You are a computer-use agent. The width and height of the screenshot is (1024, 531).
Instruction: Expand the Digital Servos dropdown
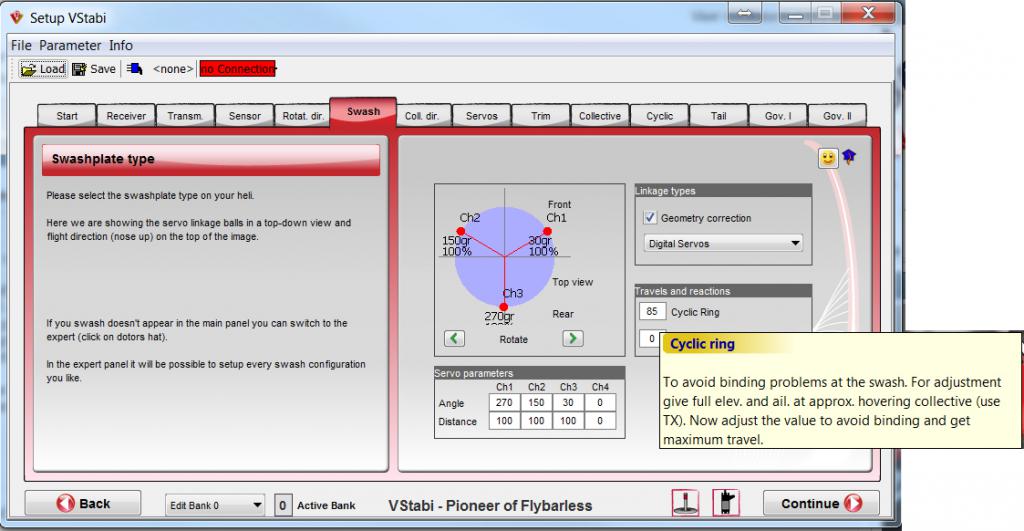pos(723,243)
